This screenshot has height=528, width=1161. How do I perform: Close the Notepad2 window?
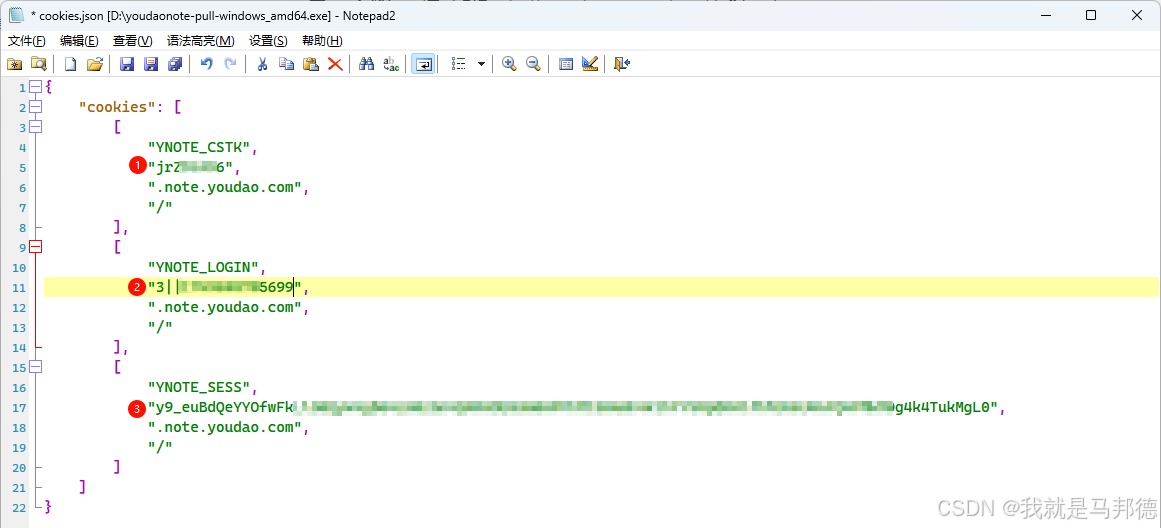pyautogui.click(x=1137, y=16)
